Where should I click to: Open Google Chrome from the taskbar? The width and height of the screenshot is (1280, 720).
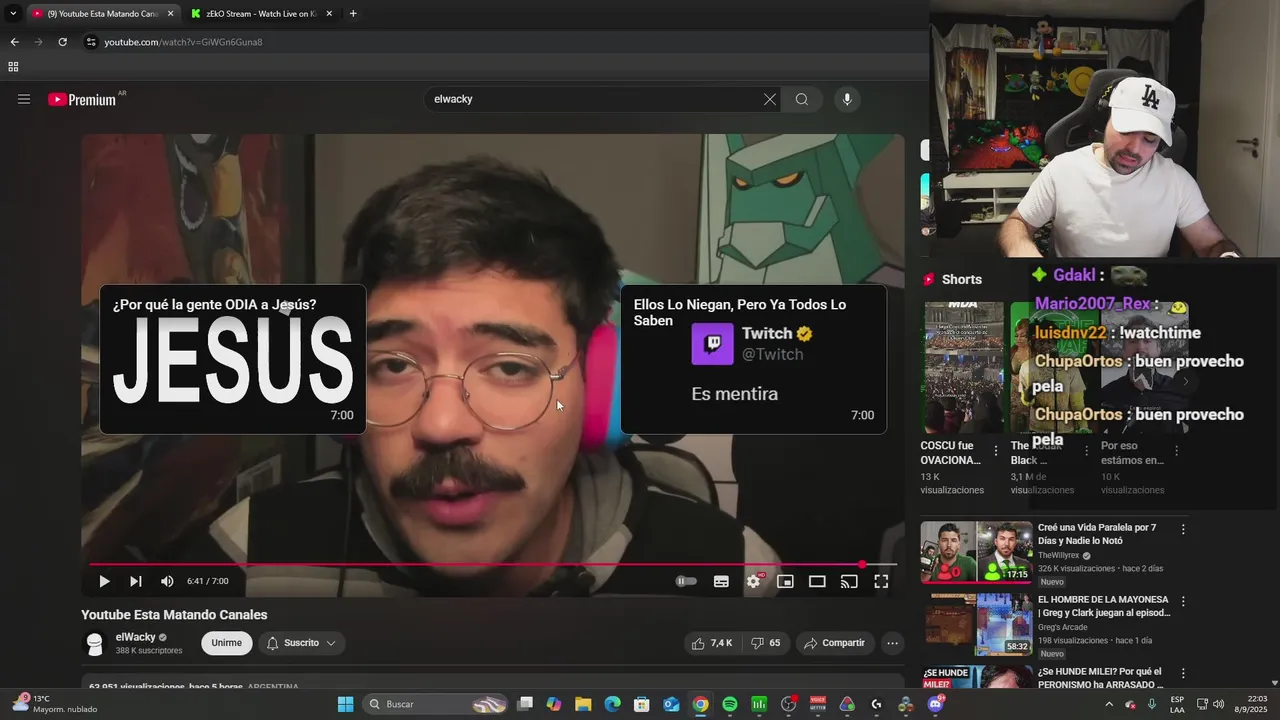pyautogui.click(x=701, y=704)
